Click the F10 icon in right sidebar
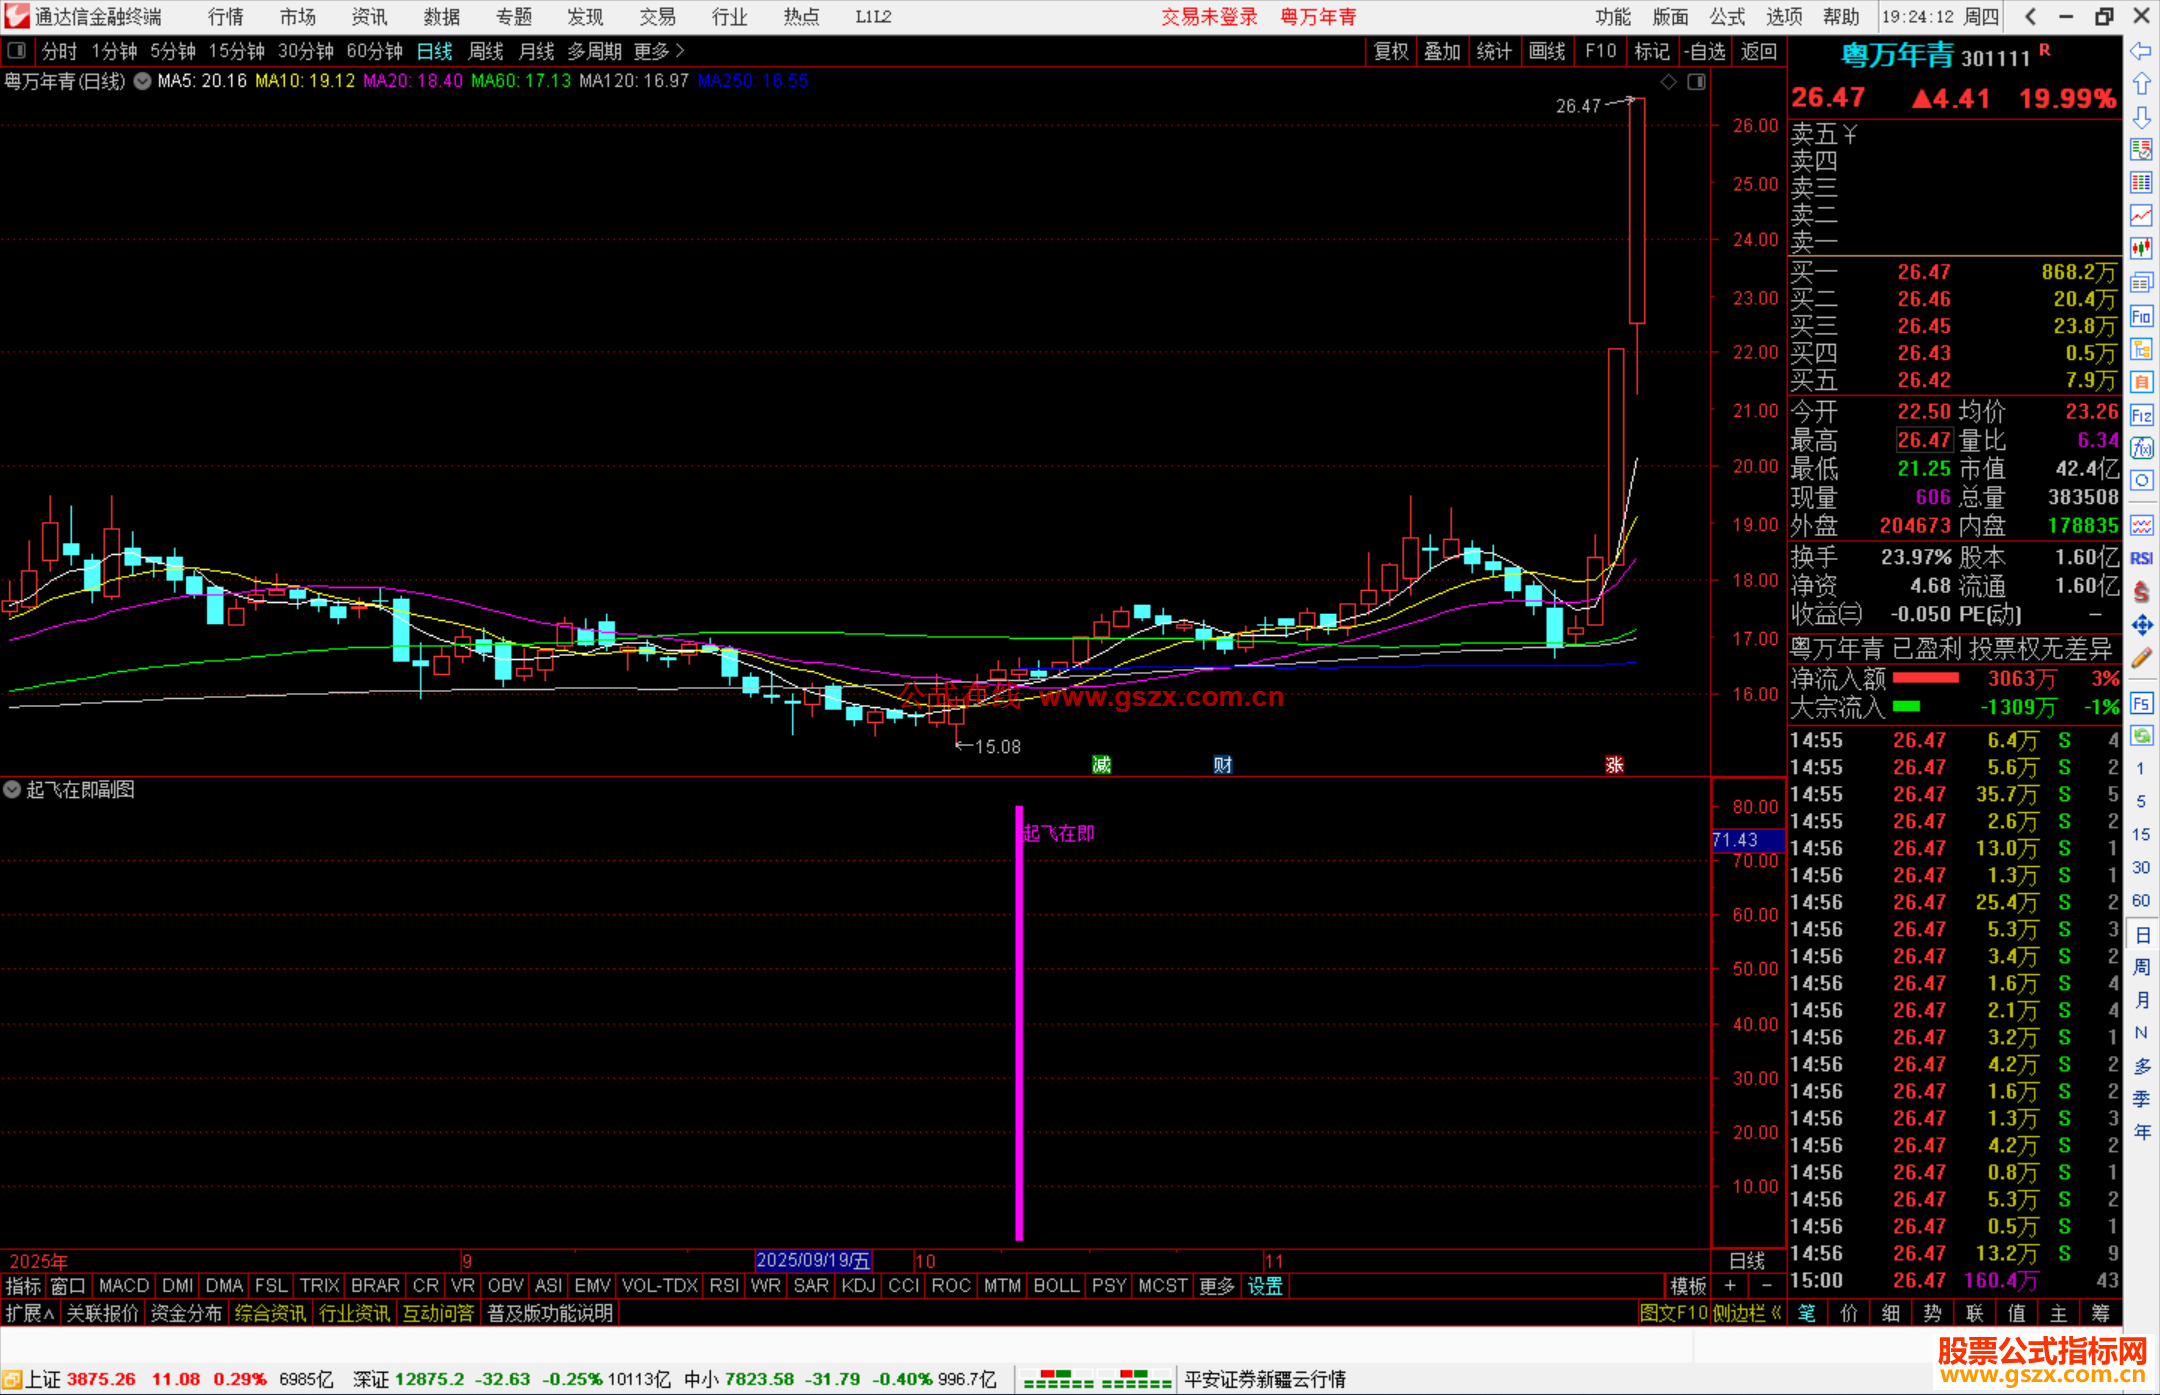 click(2141, 317)
